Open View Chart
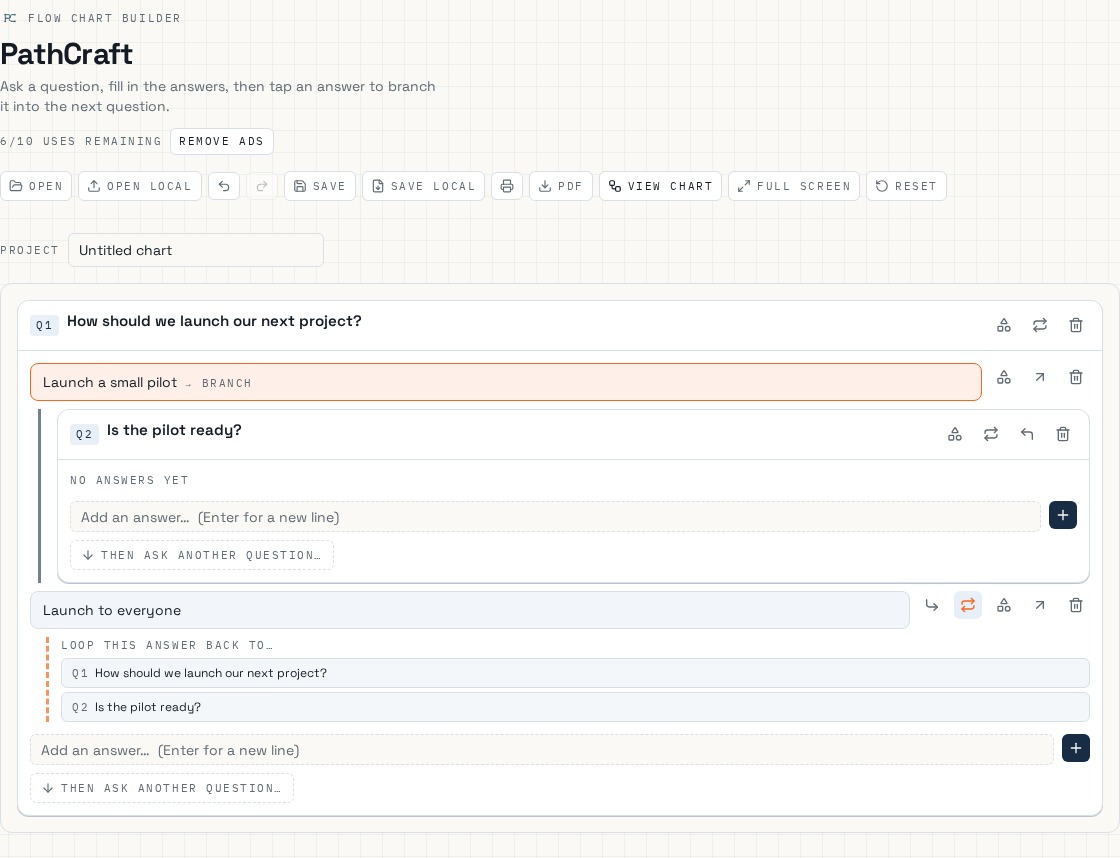1120x858 pixels. tap(661, 186)
